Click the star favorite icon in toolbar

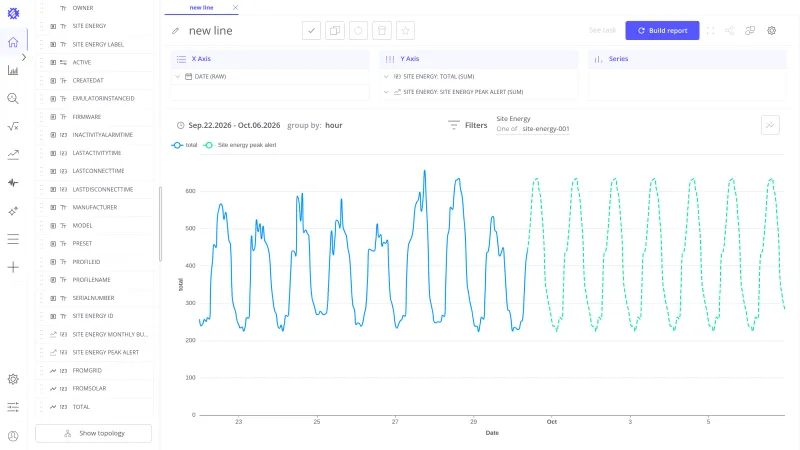tap(405, 31)
